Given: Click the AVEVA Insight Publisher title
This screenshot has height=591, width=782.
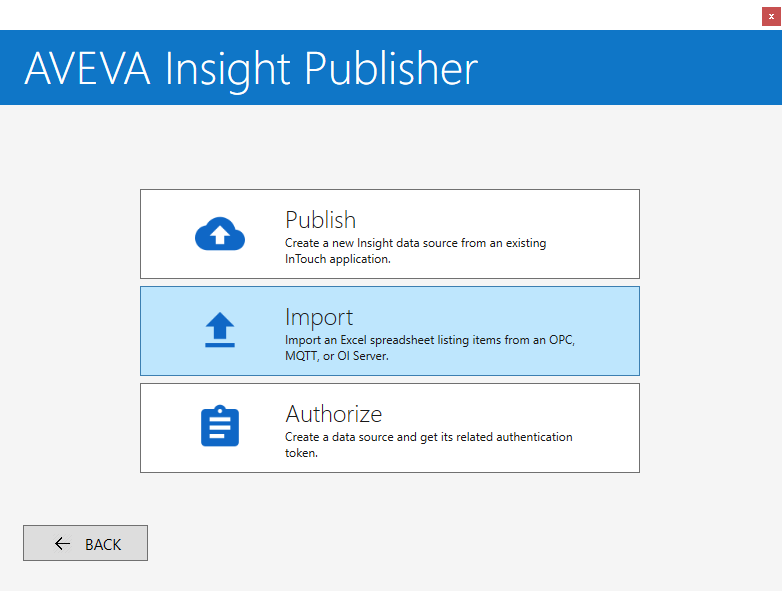Looking at the screenshot, I should (251, 69).
